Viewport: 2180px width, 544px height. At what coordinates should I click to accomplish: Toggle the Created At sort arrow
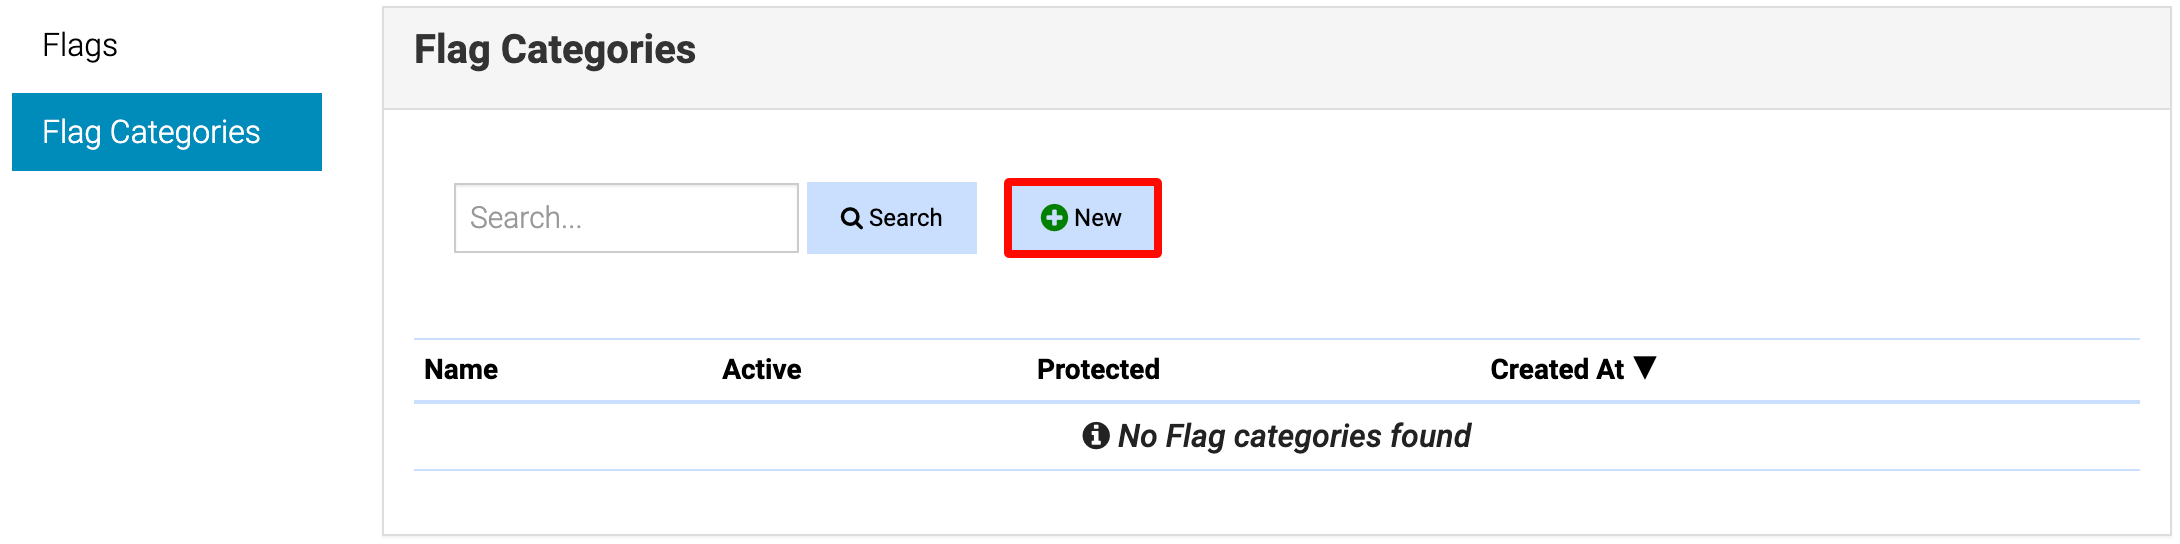click(1645, 368)
